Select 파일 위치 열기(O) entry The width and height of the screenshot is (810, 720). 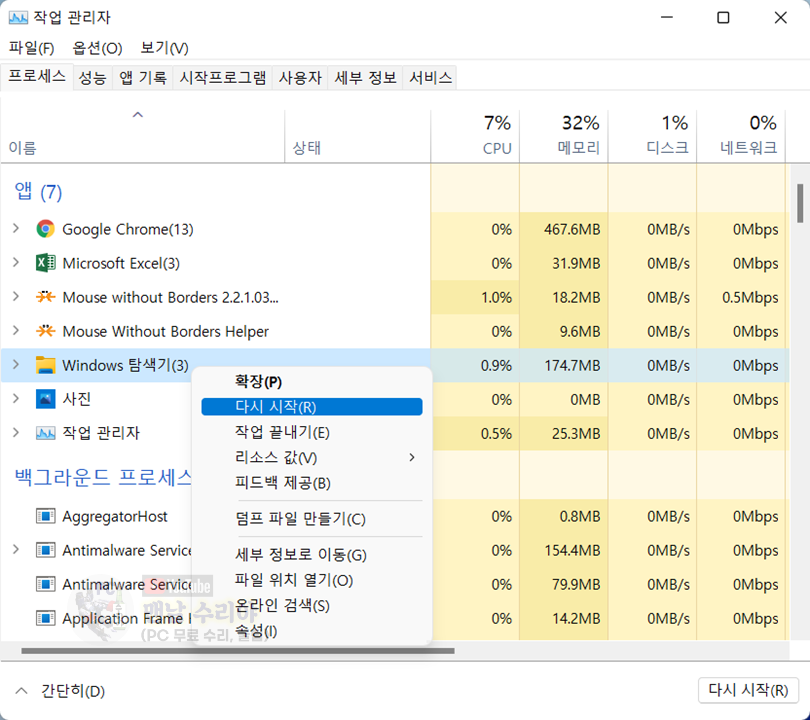(312, 580)
